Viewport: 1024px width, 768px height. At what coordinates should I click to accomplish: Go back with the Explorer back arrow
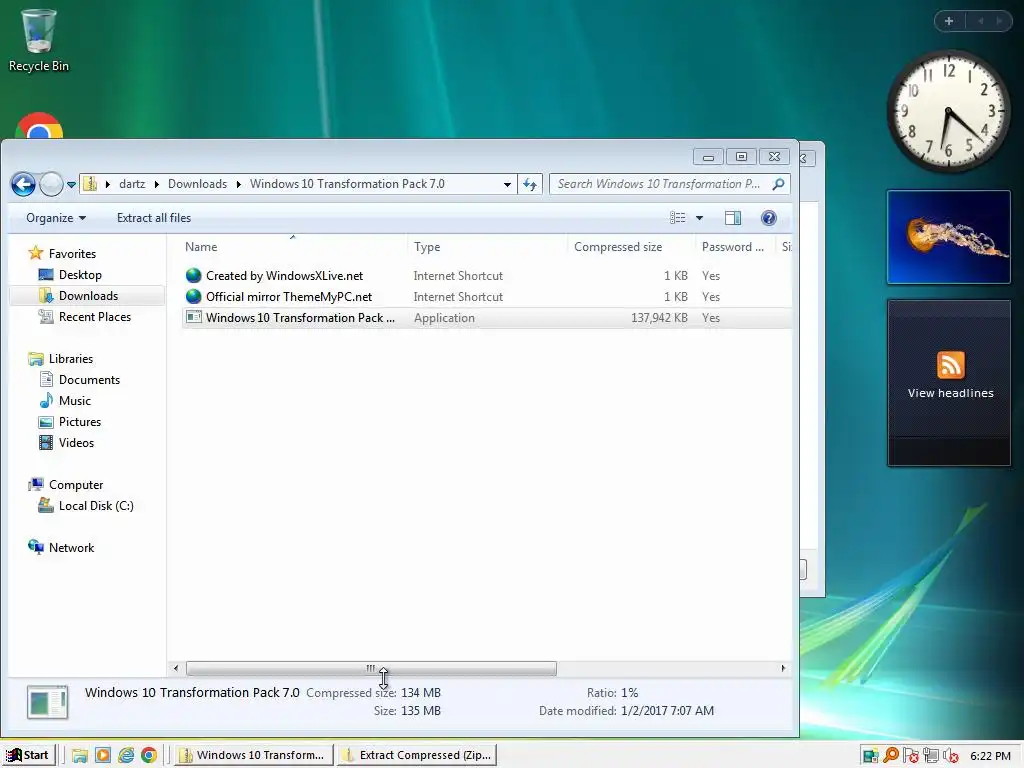pyautogui.click(x=24, y=185)
